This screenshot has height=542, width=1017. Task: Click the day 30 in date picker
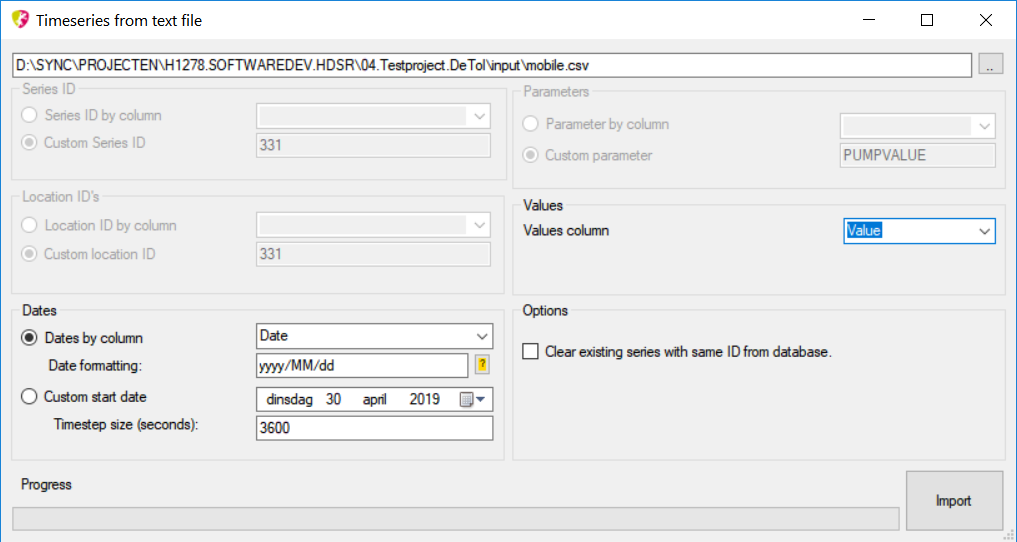coord(333,400)
